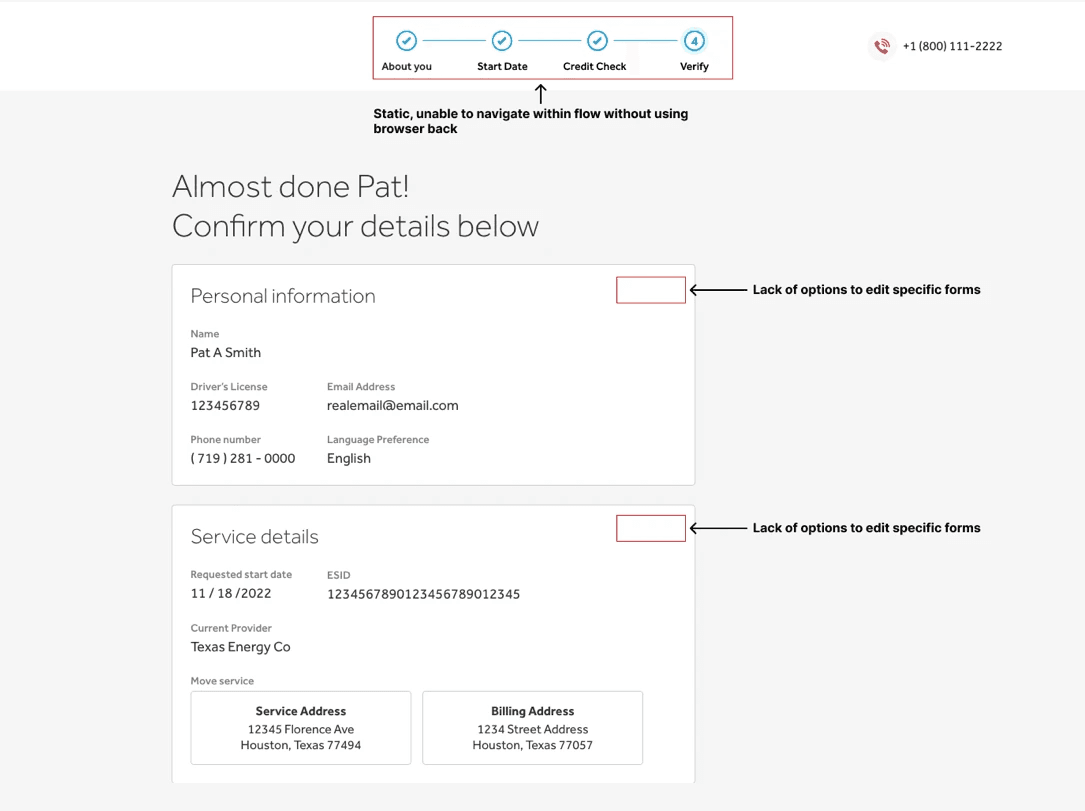
Task: Click the Email Address field label
Action: click(x=361, y=387)
